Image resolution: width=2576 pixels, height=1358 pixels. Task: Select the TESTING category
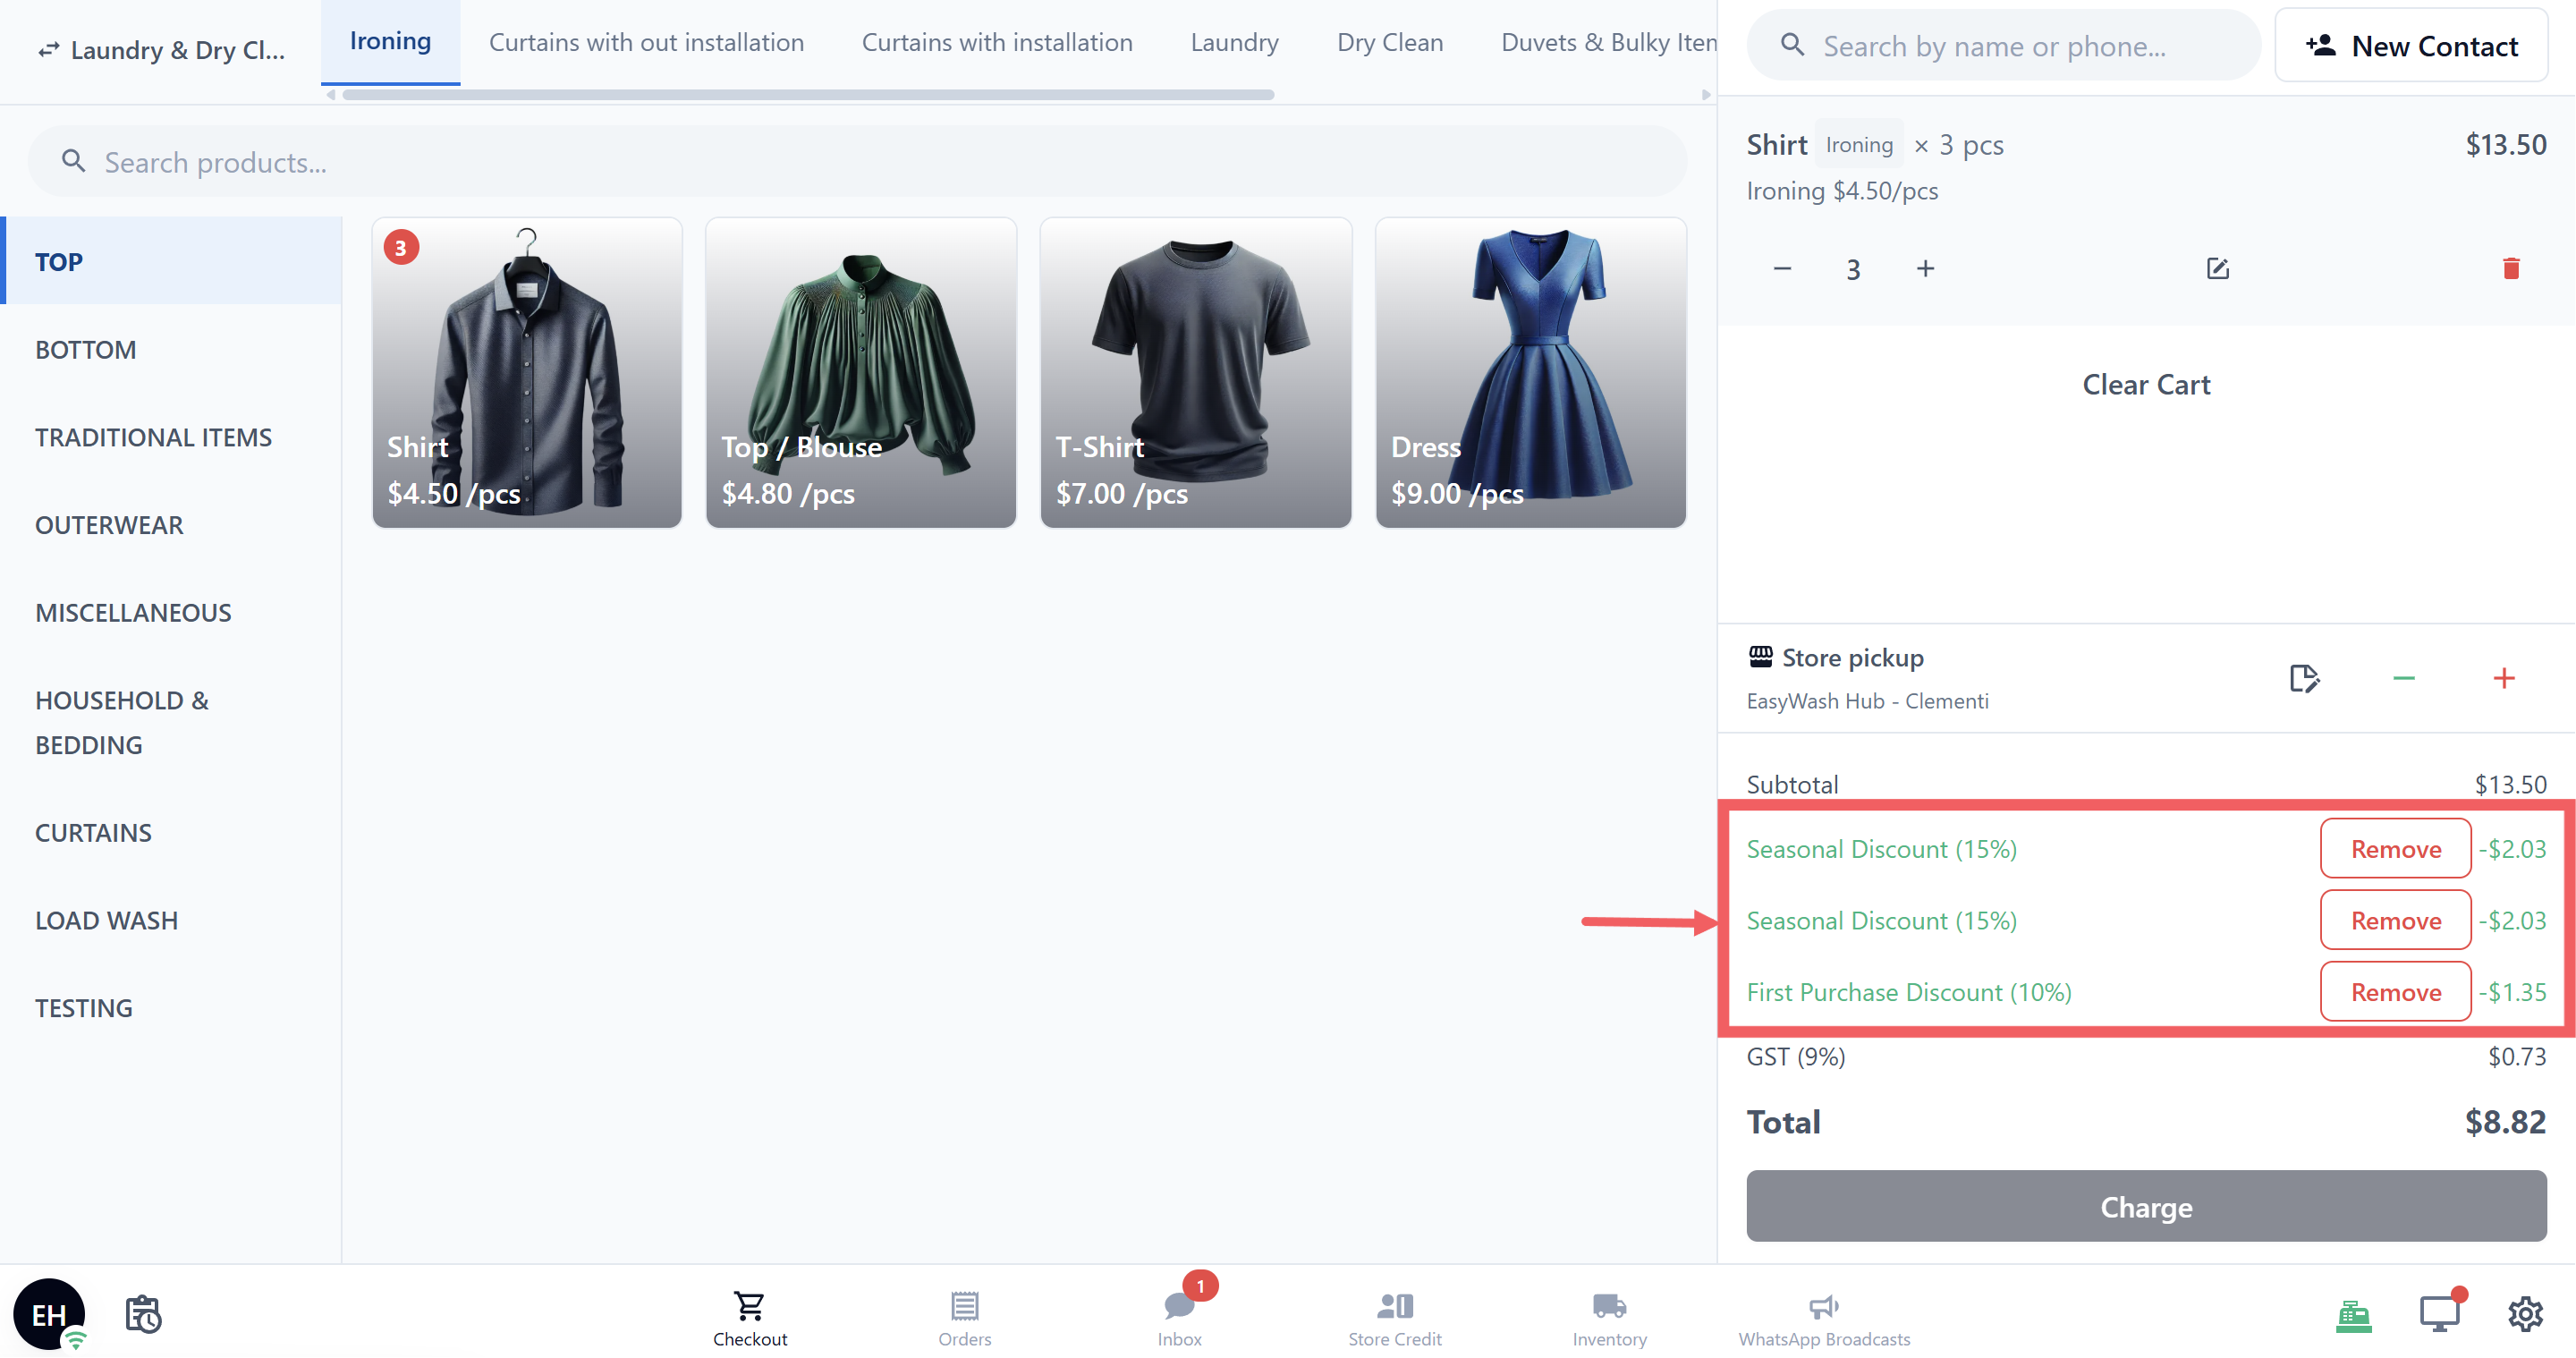pyautogui.click(x=172, y=1008)
